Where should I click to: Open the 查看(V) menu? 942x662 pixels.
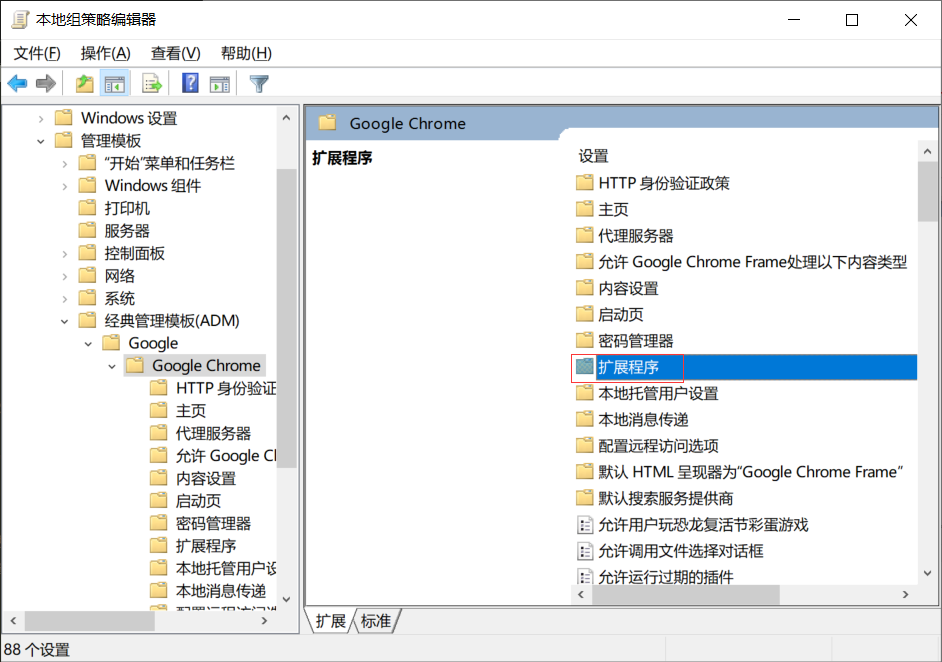point(175,53)
